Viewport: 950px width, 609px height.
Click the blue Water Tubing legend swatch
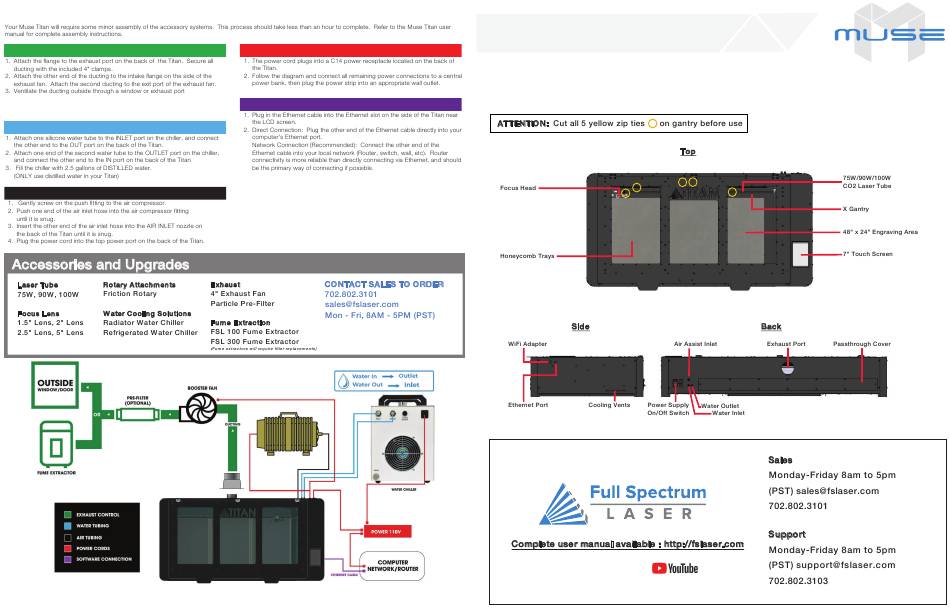tap(67, 526)
